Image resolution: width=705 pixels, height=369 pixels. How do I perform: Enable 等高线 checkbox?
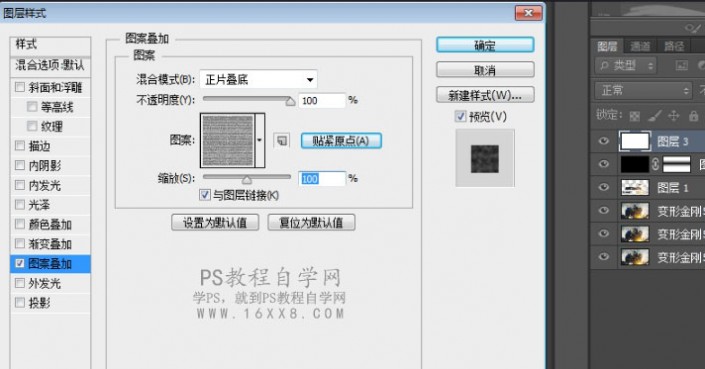point(32,107)
